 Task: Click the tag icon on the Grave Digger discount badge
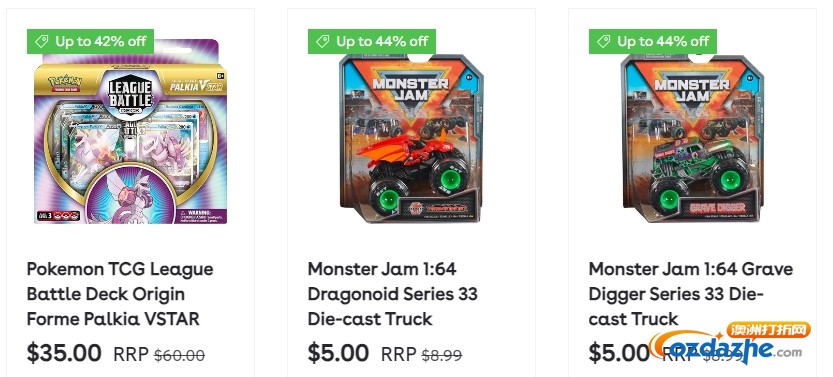[x=603, y=41]
